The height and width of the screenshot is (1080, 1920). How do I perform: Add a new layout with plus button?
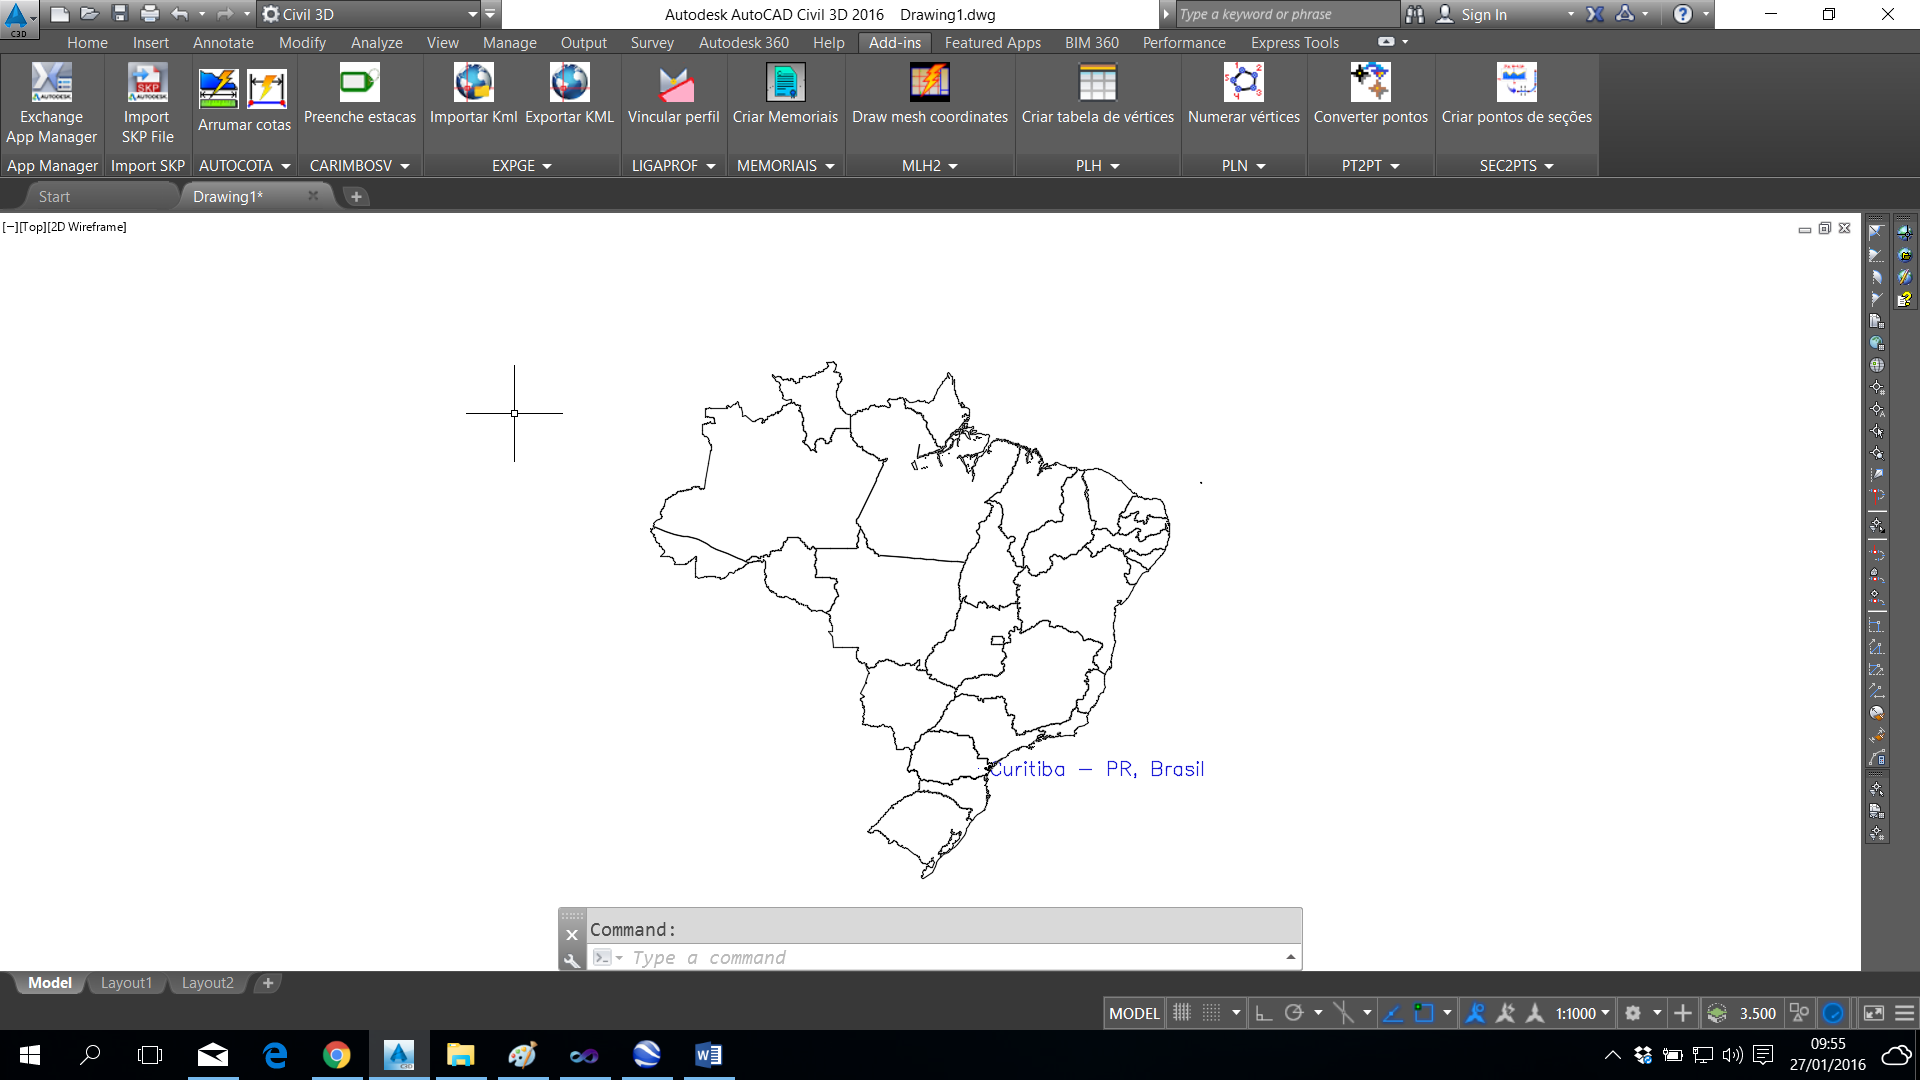pyautogui.click(x=267, y=983)
